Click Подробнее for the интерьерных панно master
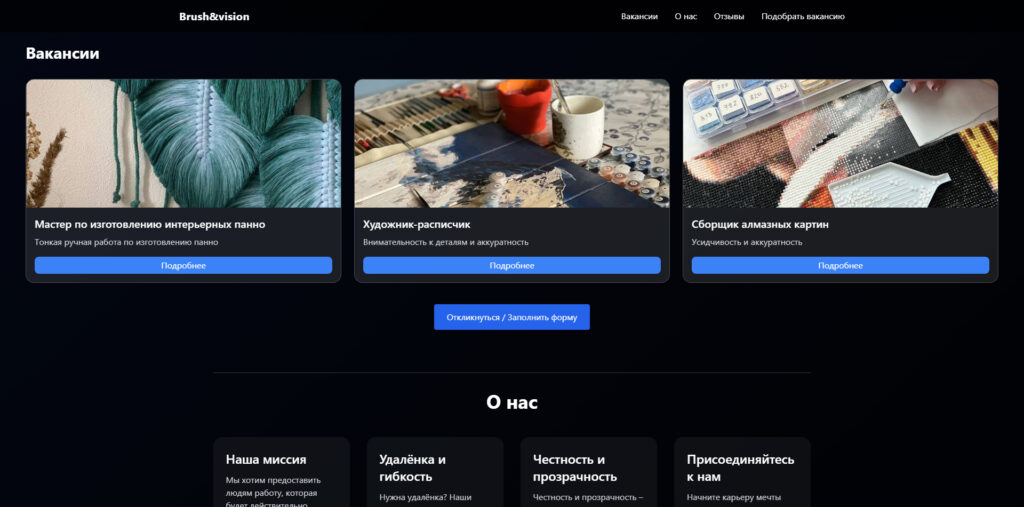This screenshot has width=1024, height=507. [184, 265]
